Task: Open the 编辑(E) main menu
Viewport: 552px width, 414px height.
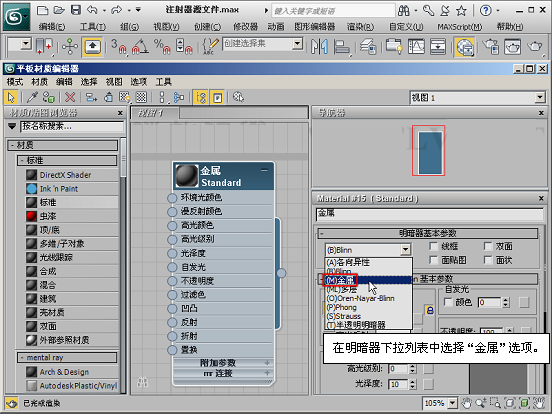Action: tap(51, 26)
